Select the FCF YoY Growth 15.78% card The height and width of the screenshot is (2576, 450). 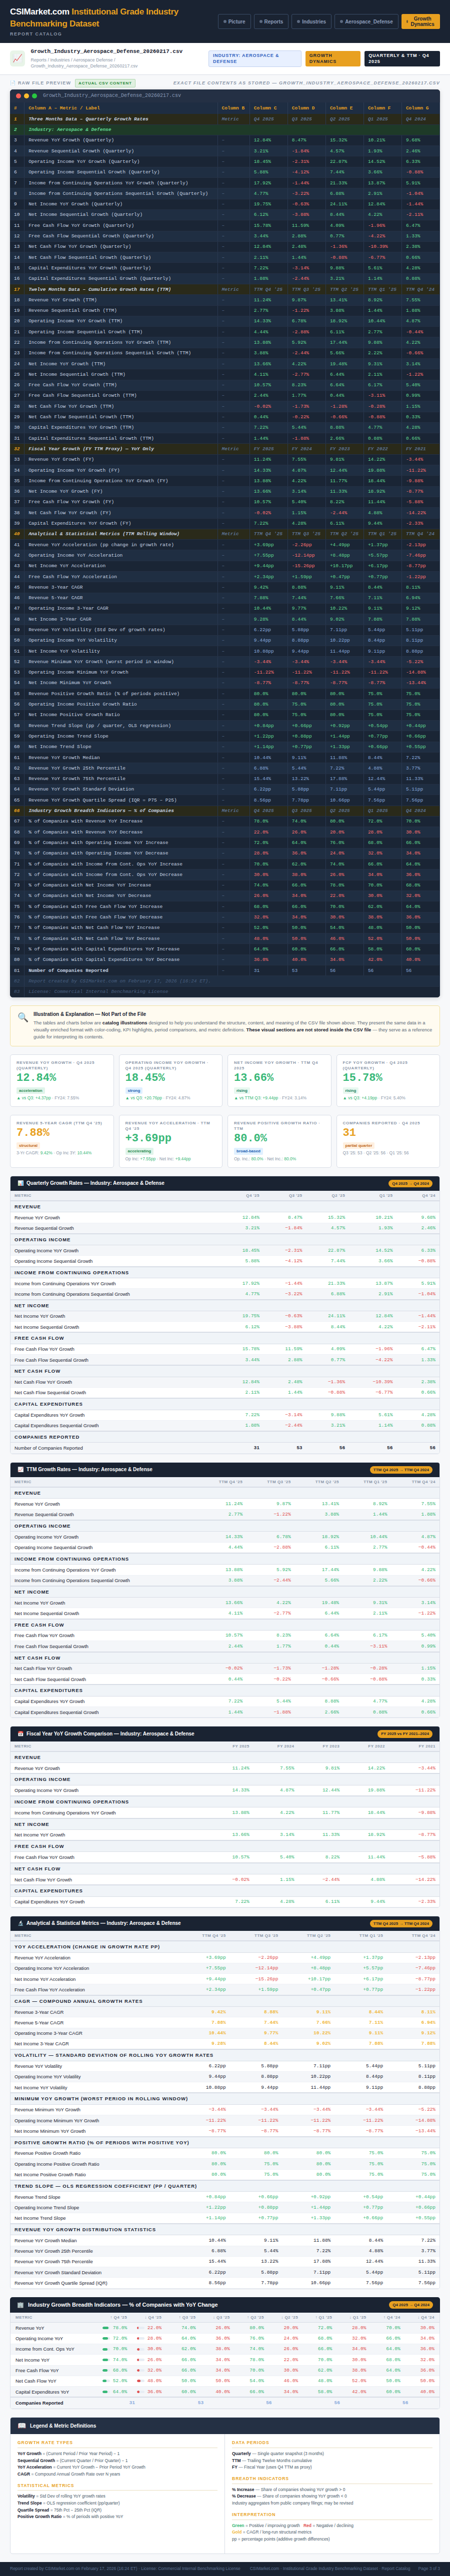tap(388, 1080)
